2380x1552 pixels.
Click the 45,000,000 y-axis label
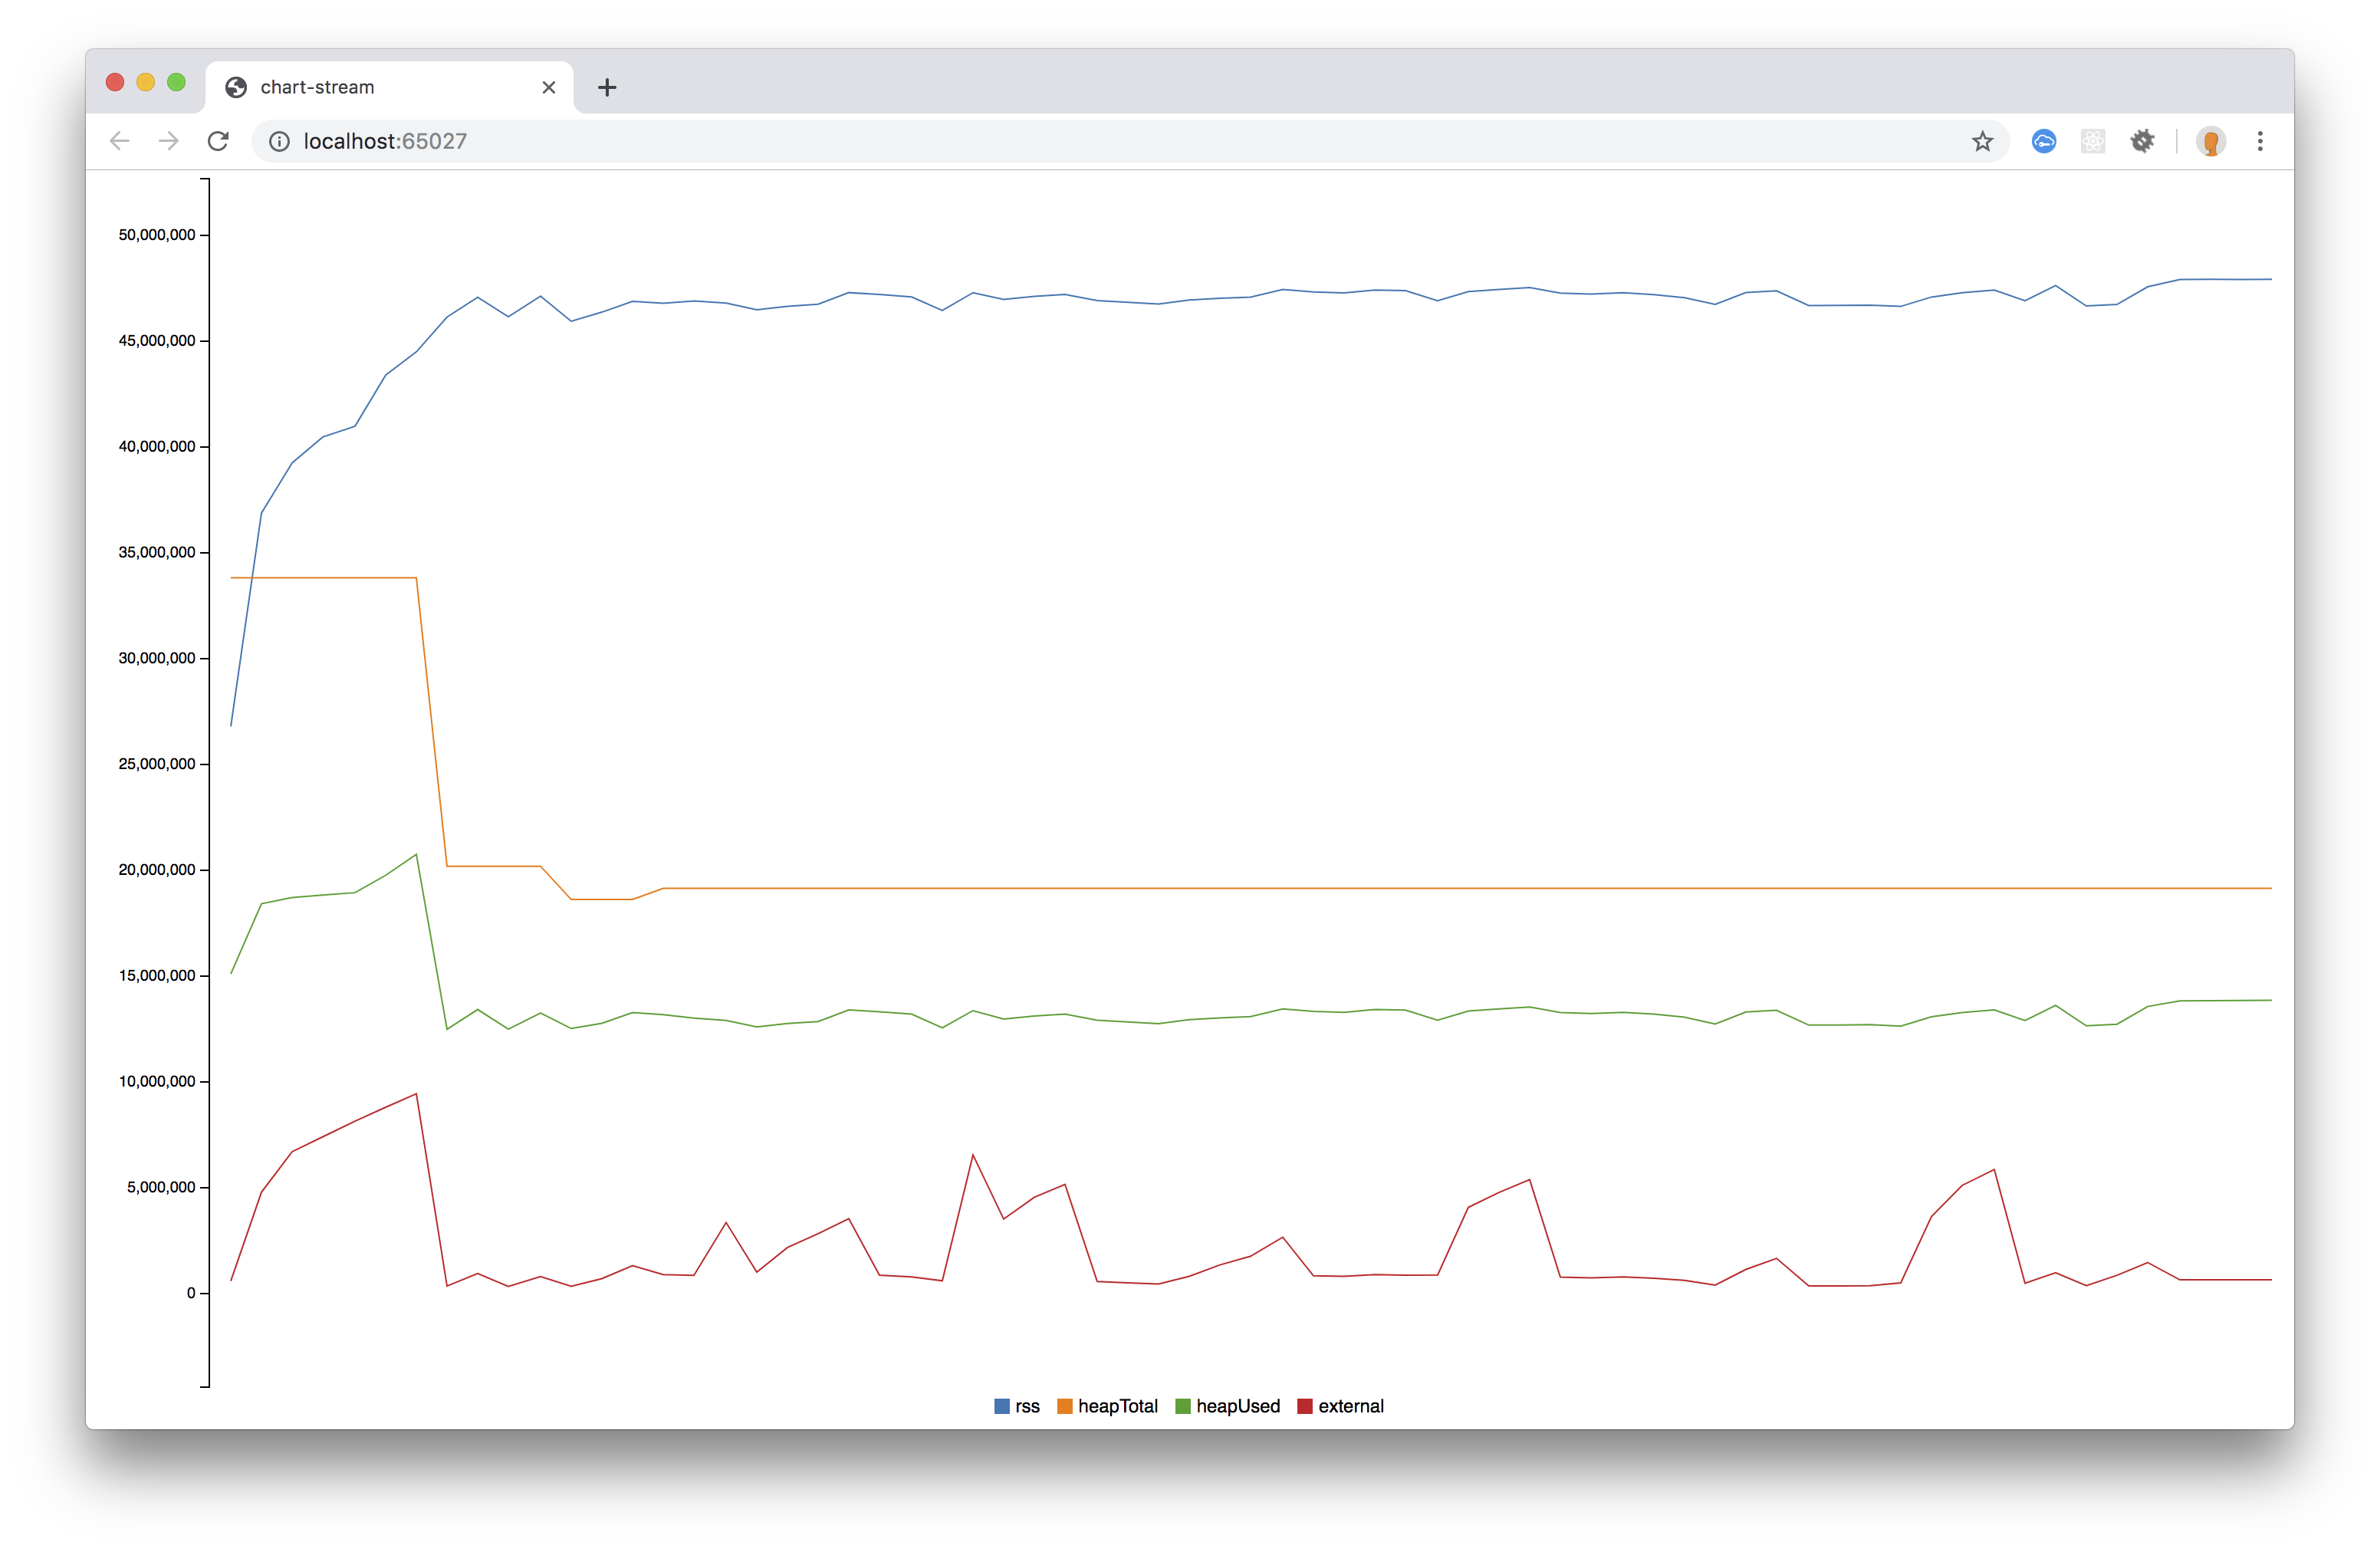[x=157, y=341]
